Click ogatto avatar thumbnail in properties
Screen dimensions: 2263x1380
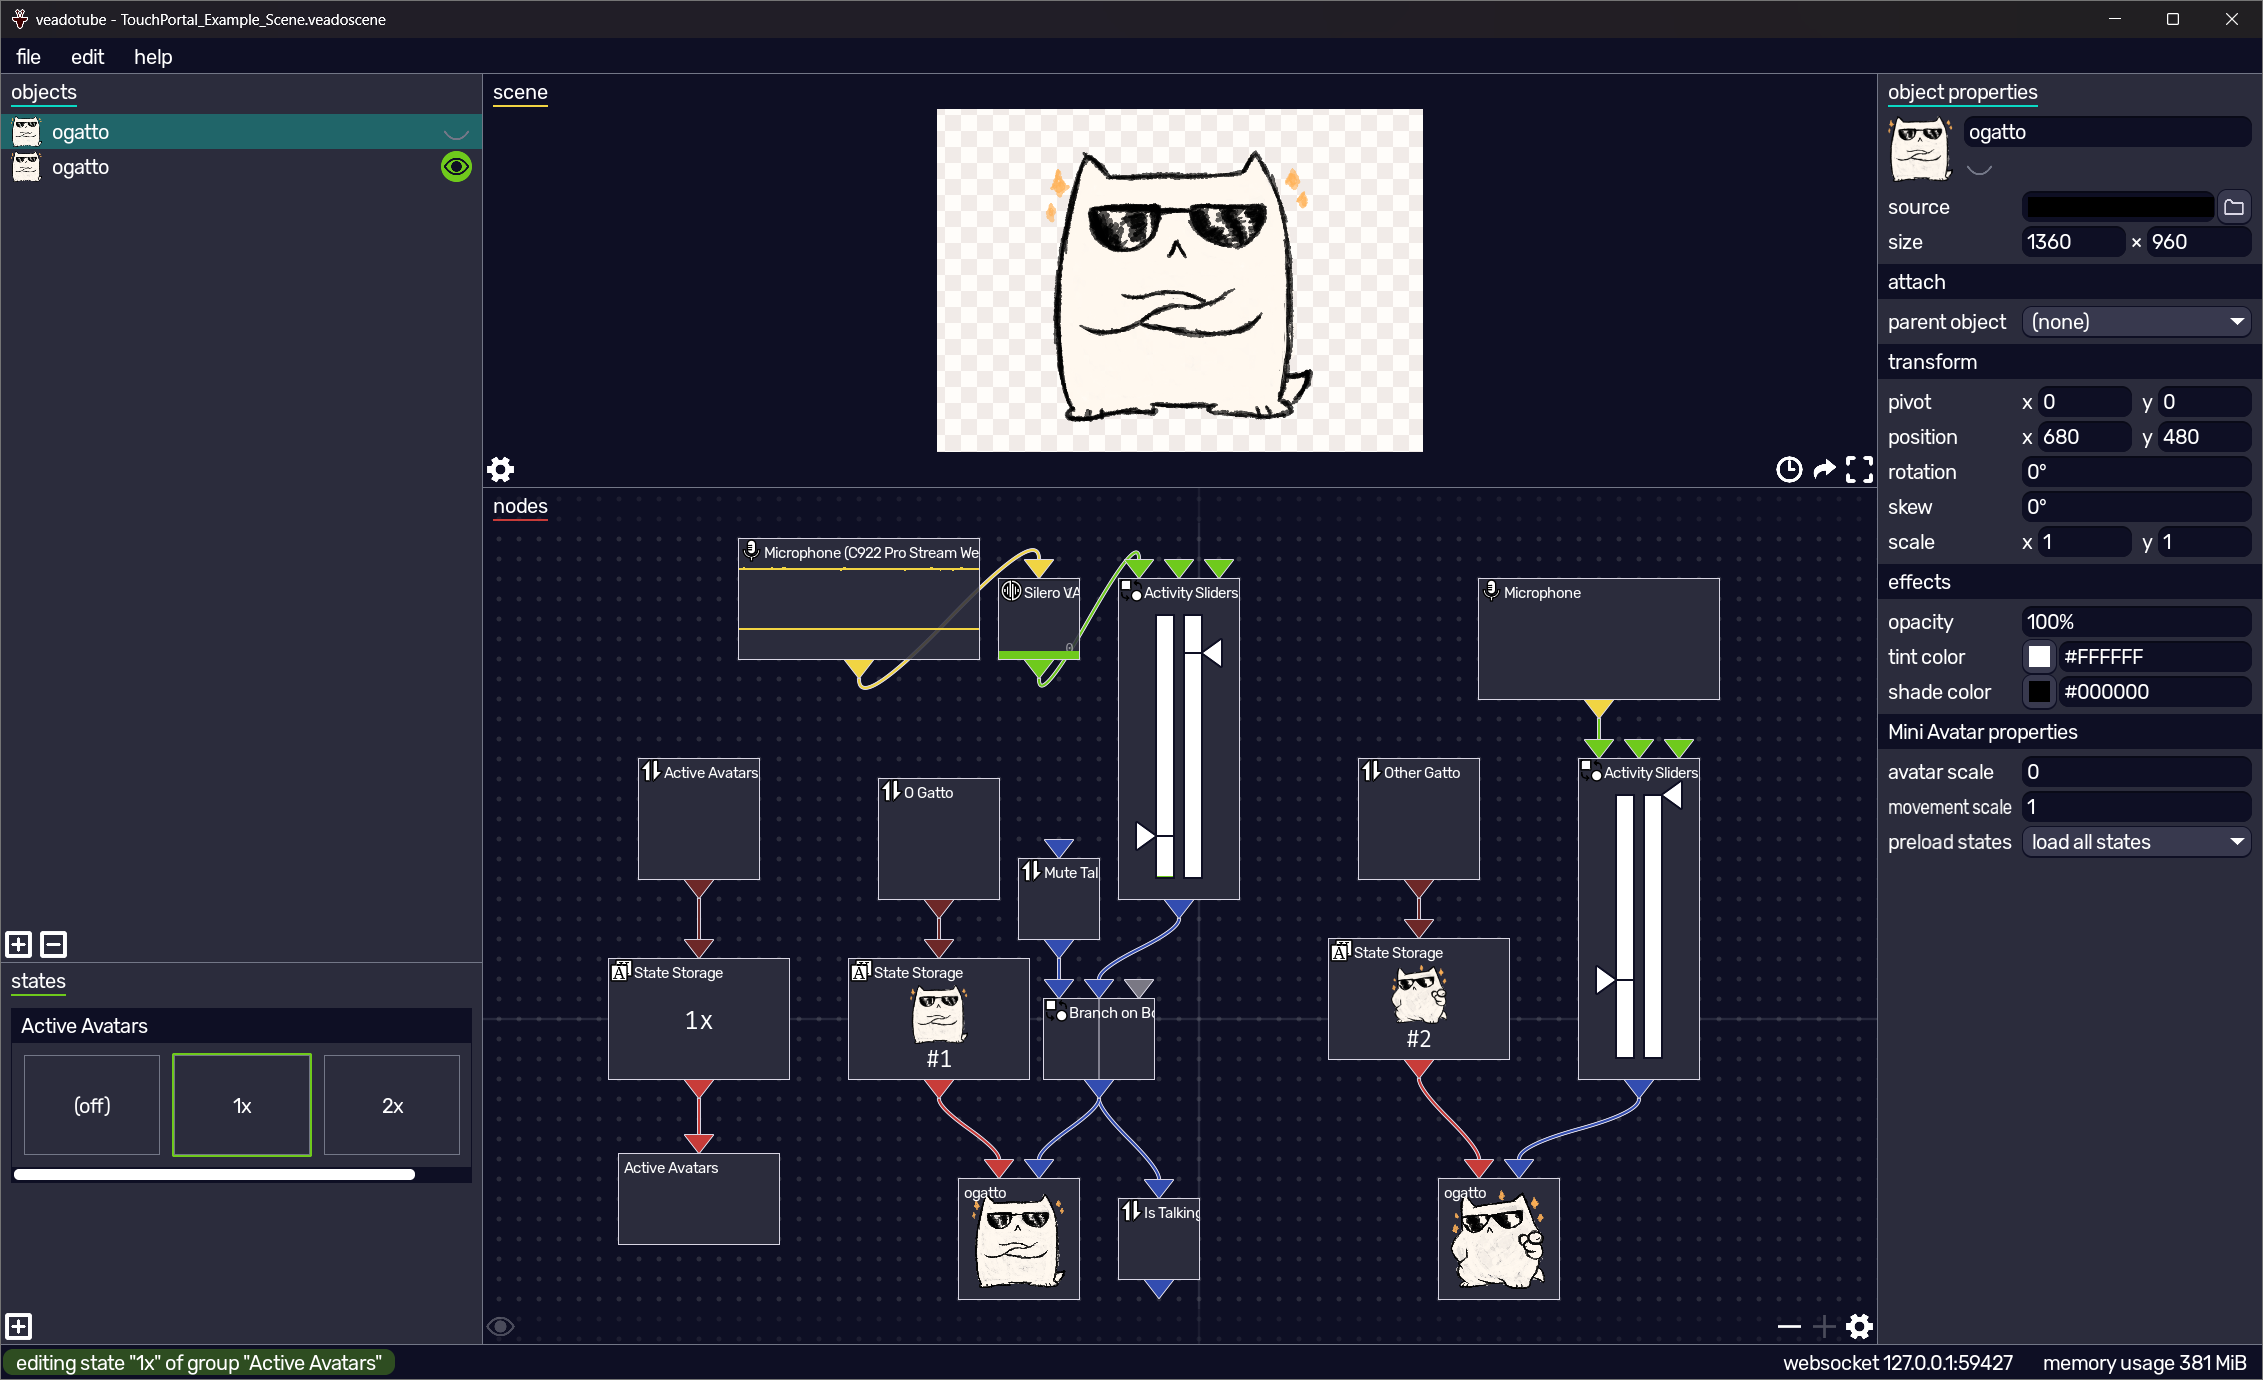[1919, 150]
